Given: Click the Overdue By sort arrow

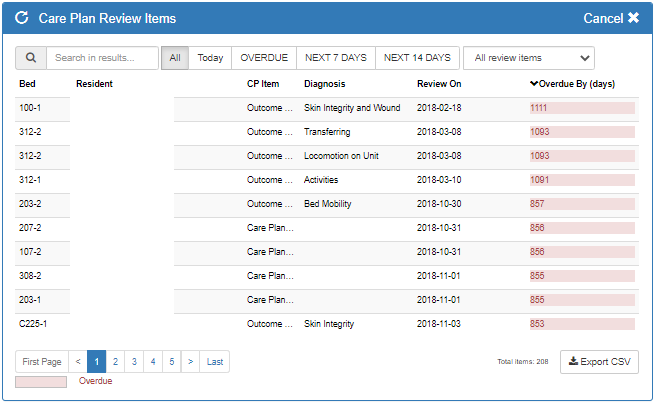Looking at the screenshot, I should pos(533,84).
